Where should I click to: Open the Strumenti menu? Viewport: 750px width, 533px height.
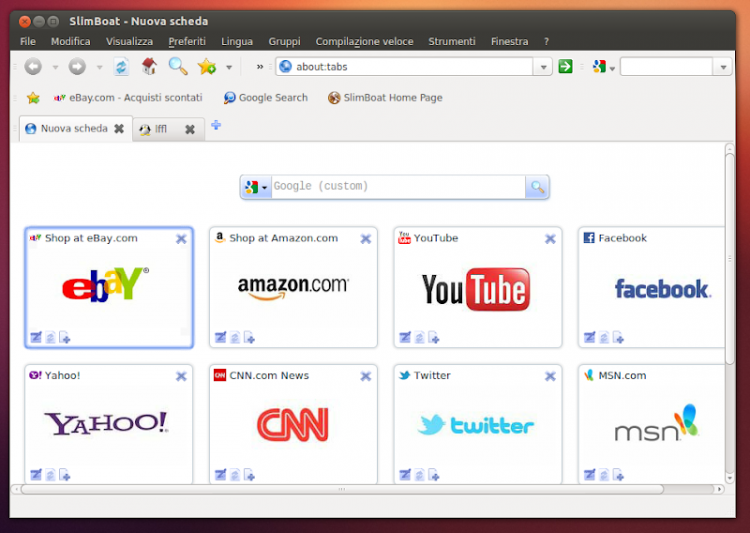[452, 42]
